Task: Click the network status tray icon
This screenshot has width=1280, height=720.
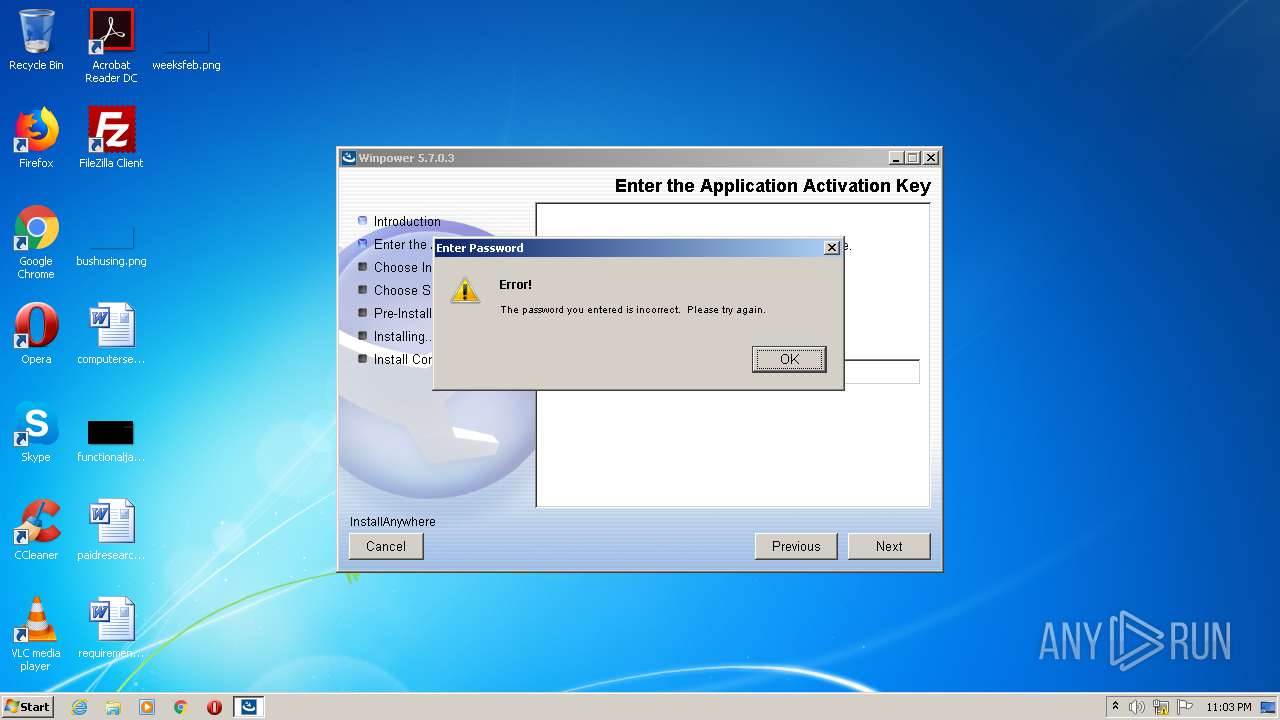Action: pyautogui.click(x=1161, y=707)
